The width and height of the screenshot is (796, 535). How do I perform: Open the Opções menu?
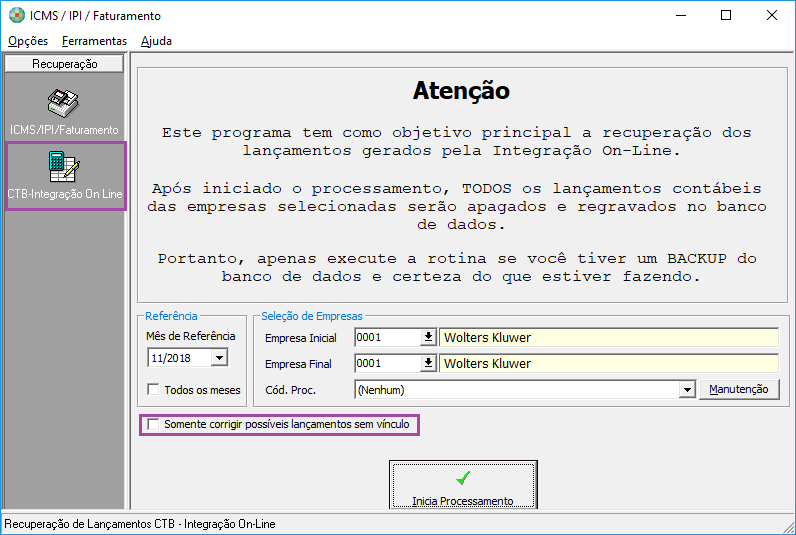point(28,41)
